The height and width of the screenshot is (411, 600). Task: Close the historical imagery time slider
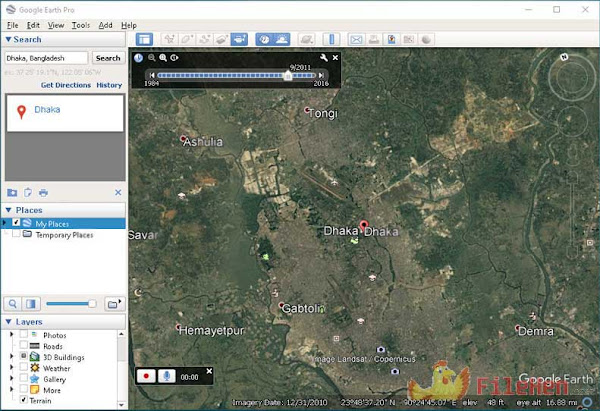(x=335, y=57)
